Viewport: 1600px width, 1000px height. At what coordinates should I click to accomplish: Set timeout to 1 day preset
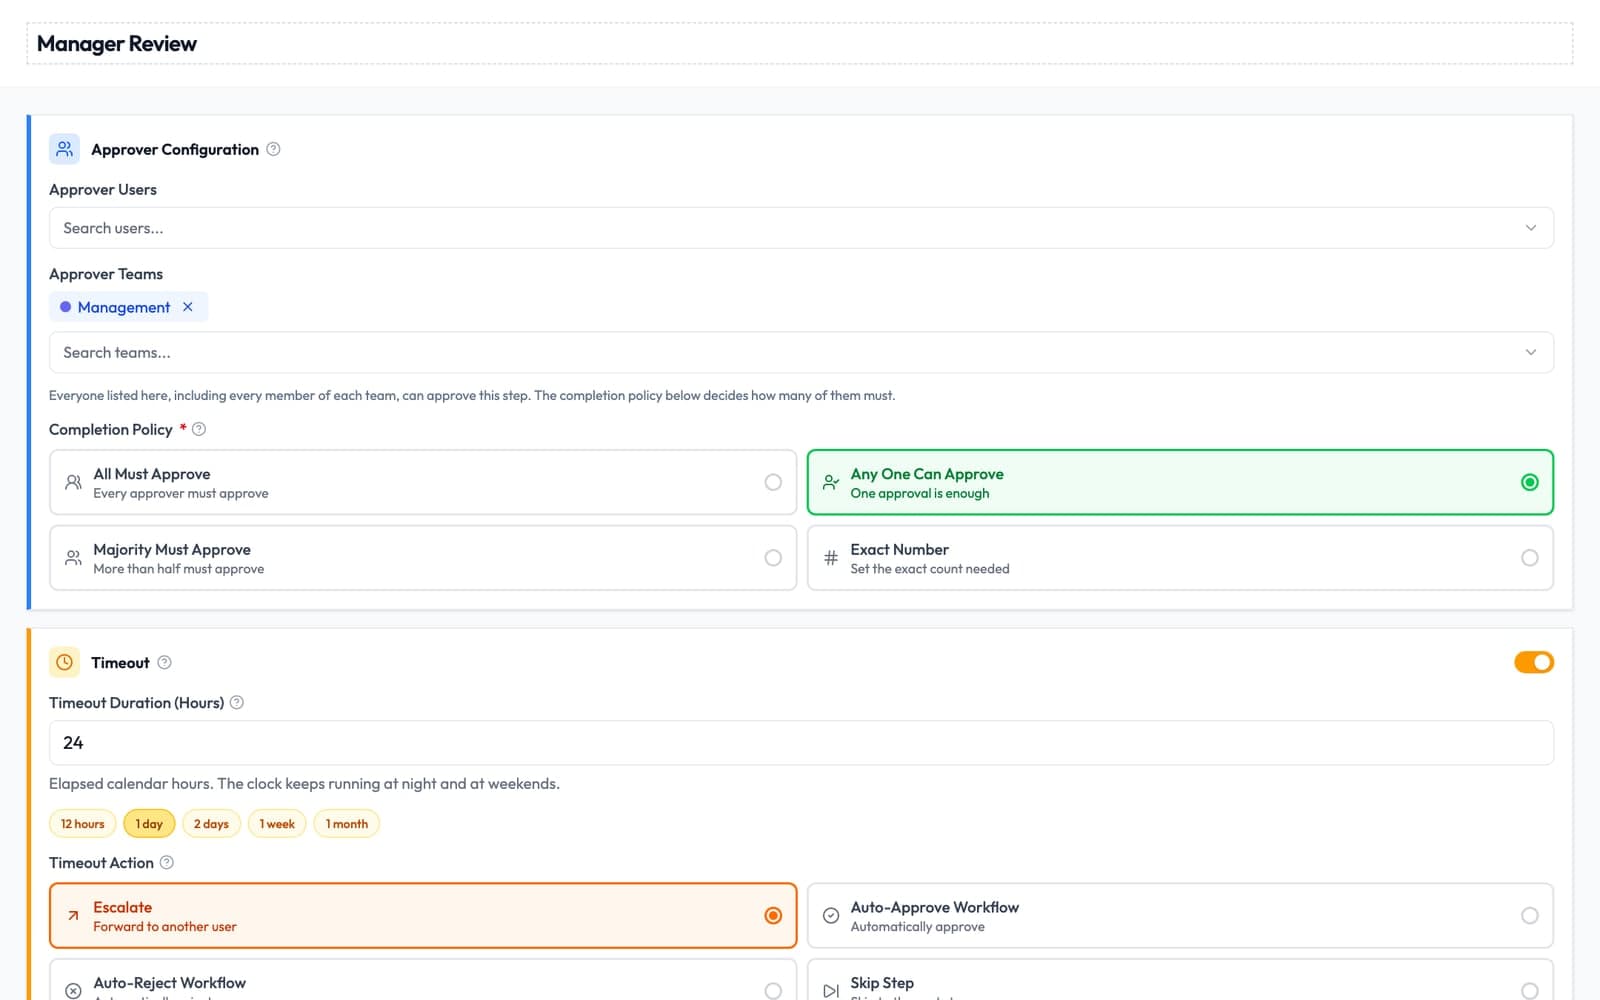[x=149, y=824]
